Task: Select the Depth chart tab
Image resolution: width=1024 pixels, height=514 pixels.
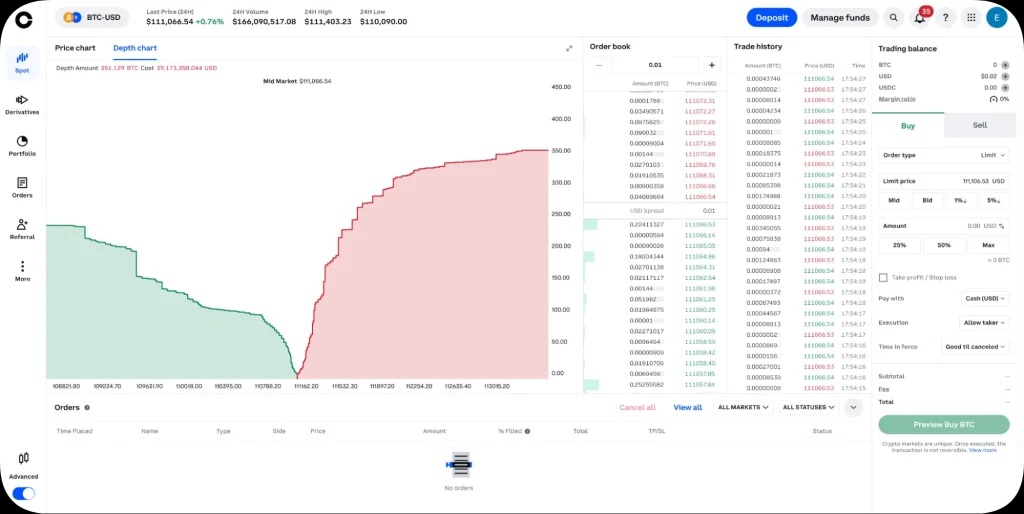Action: pos(134,48)
